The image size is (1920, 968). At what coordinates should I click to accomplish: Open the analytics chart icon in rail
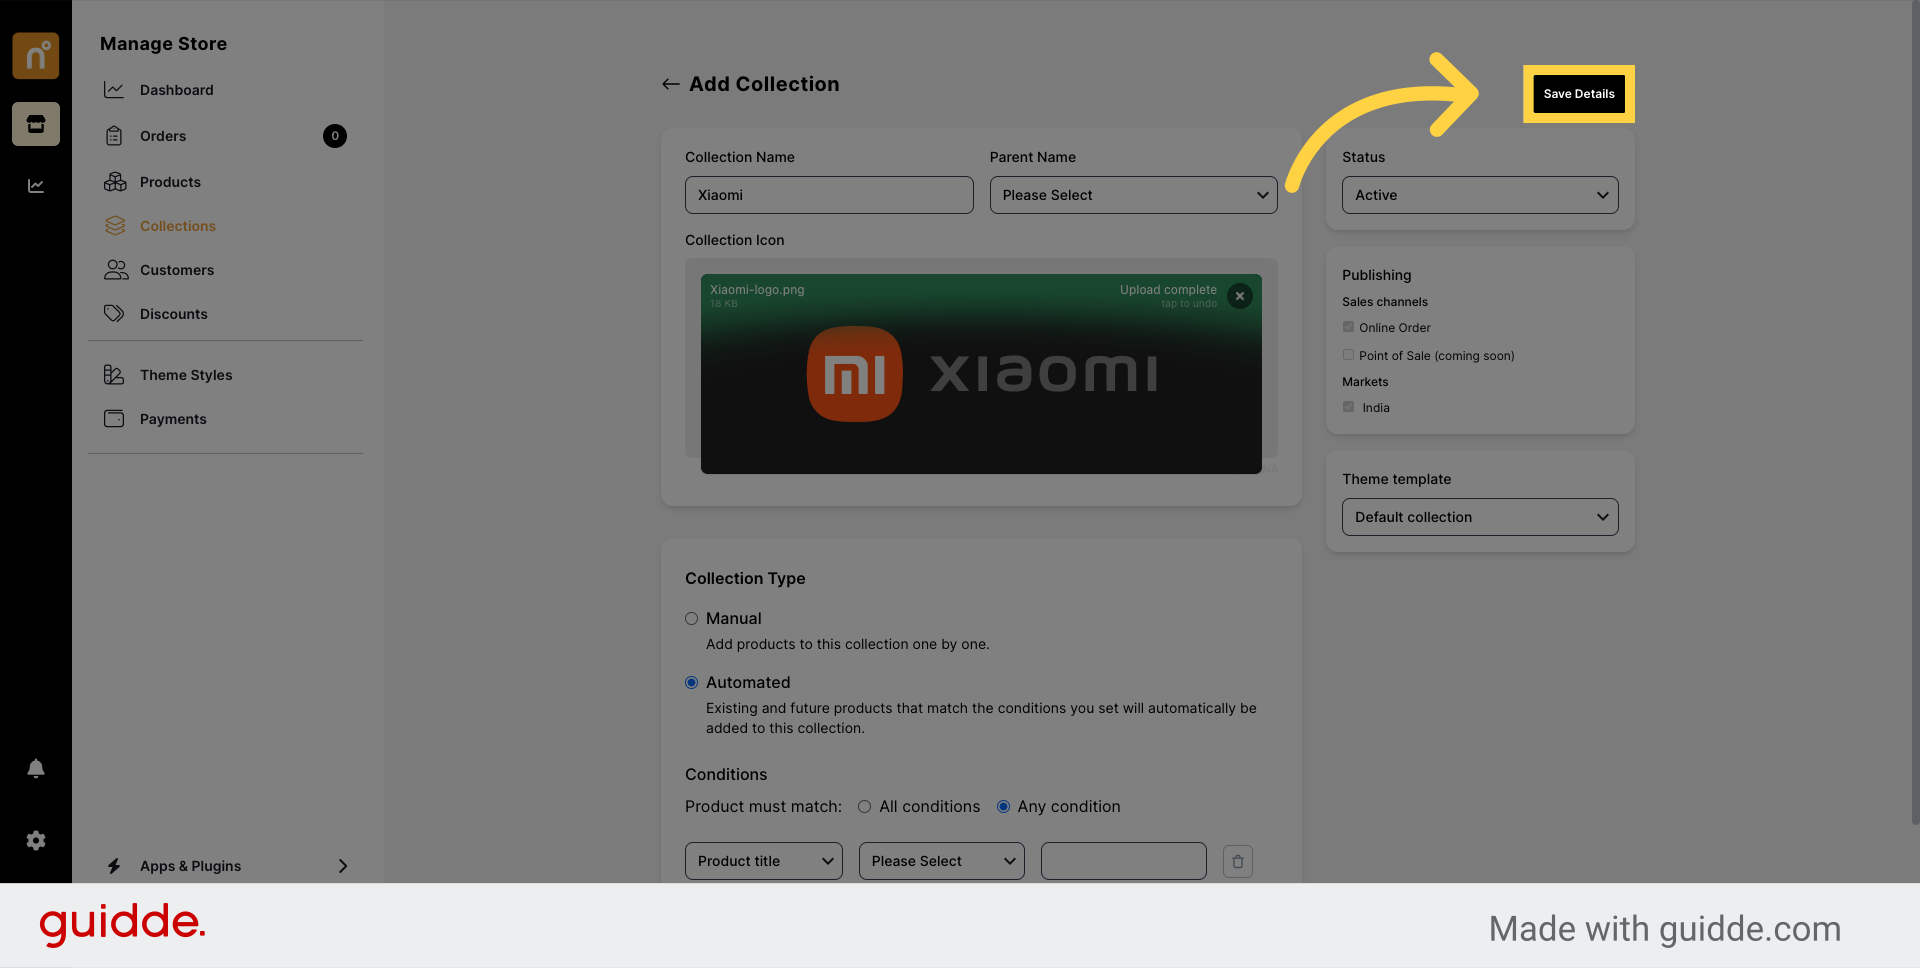[36, 186]
